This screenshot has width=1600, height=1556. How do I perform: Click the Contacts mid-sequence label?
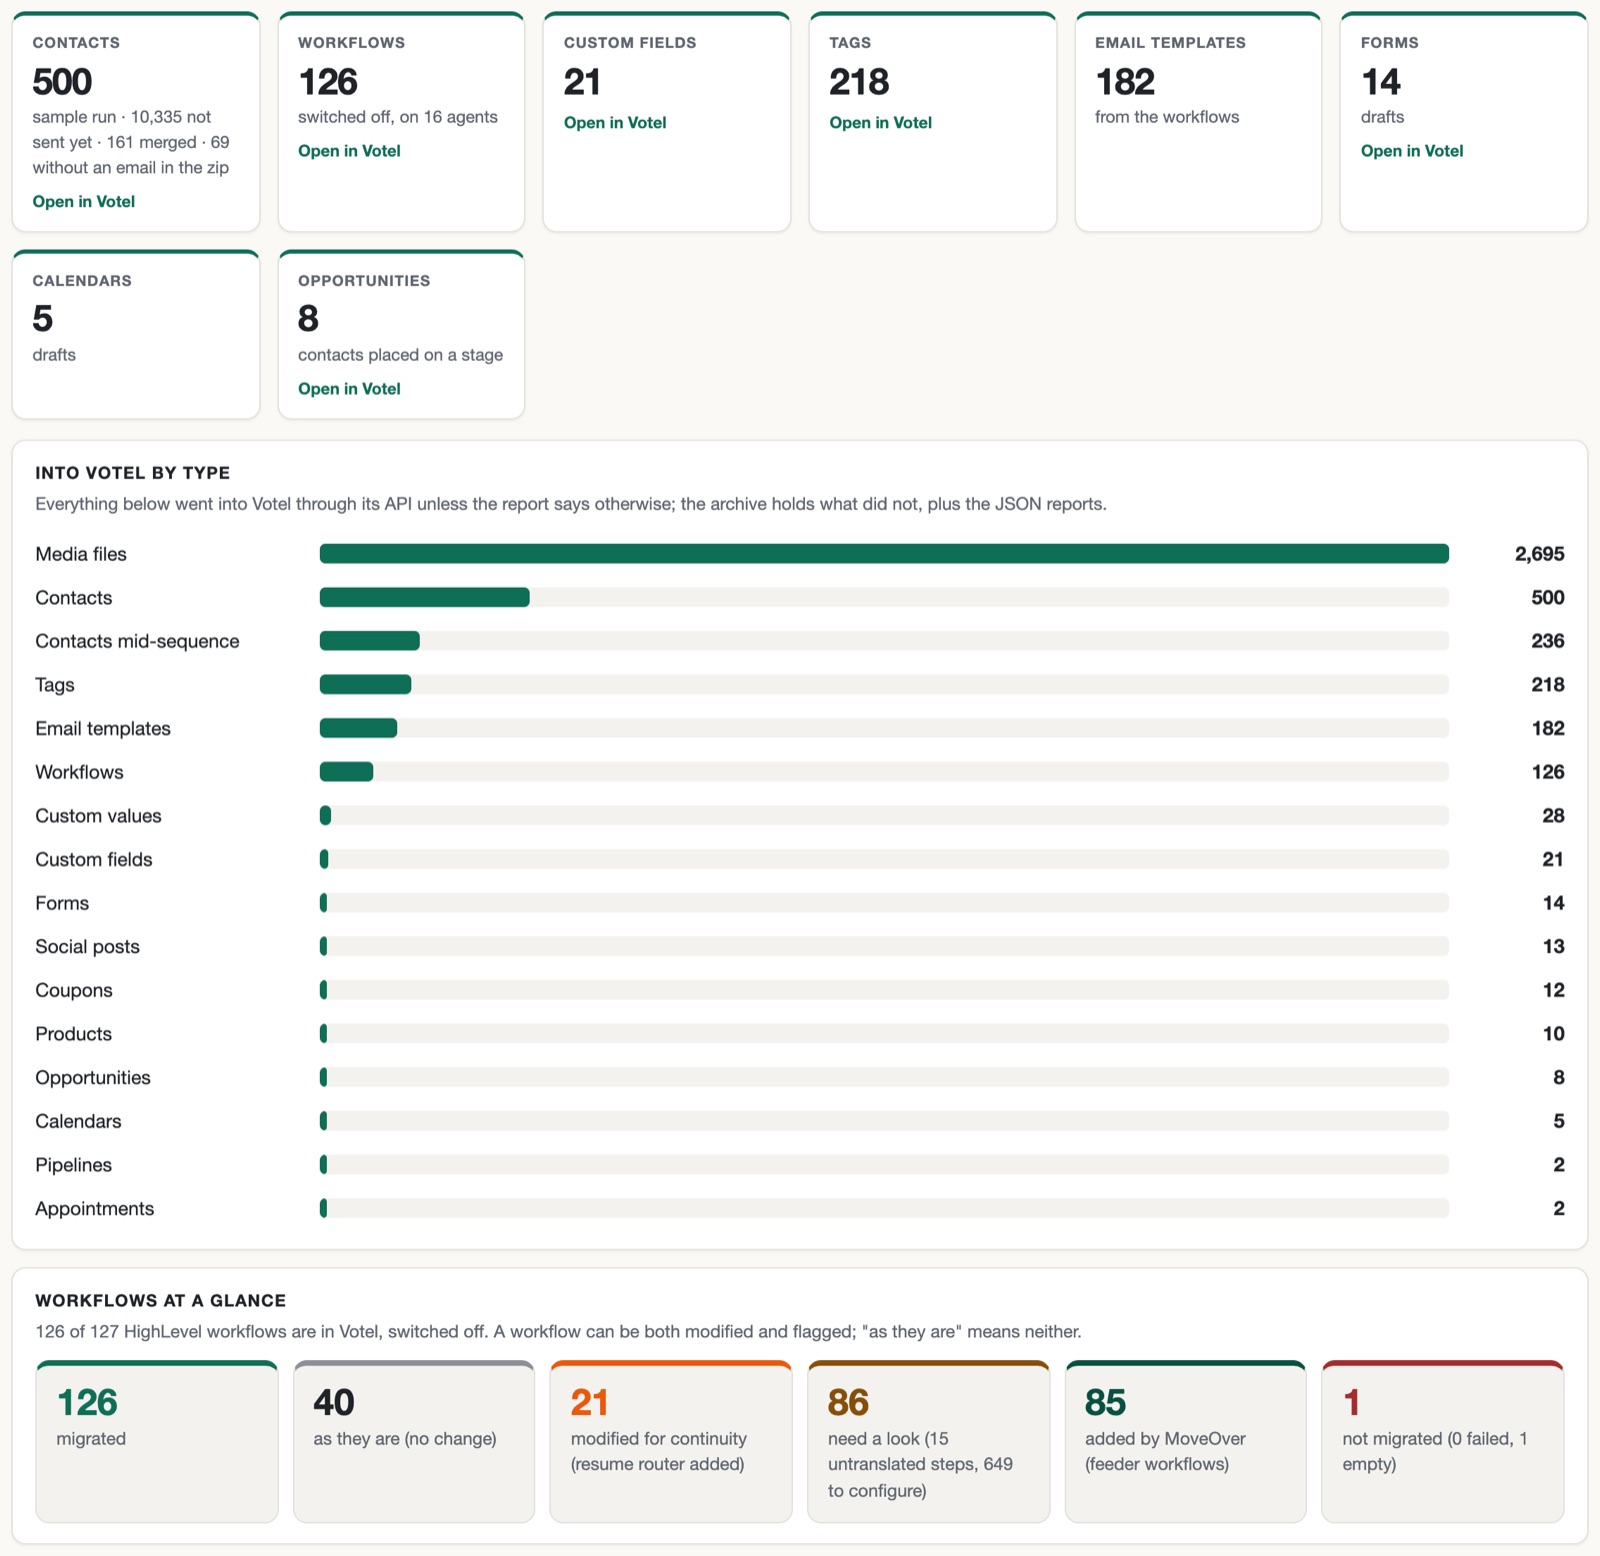pyautogui.click(x=137, y=641)
